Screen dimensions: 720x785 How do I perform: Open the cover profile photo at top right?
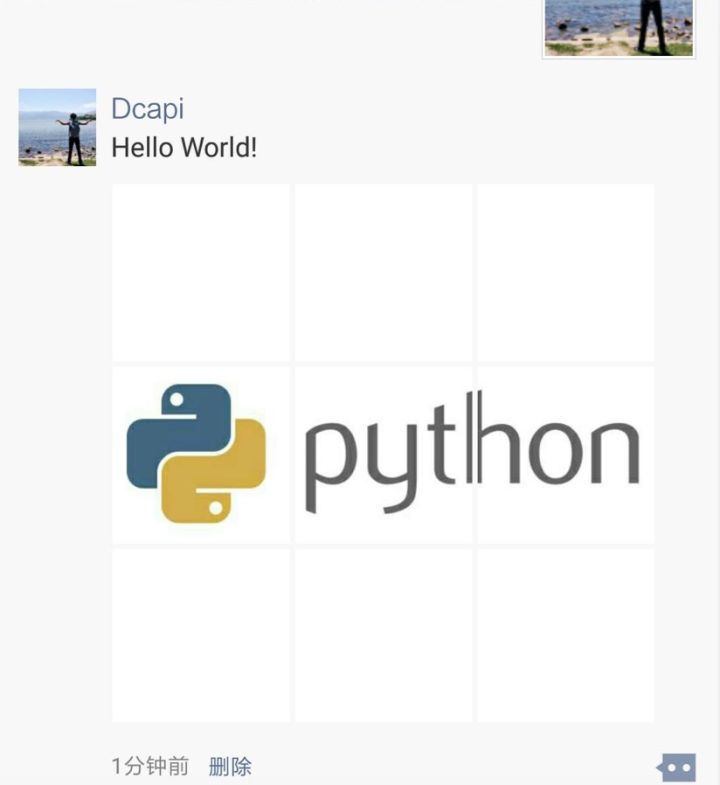pyautogui.click(x=619, y=29)
